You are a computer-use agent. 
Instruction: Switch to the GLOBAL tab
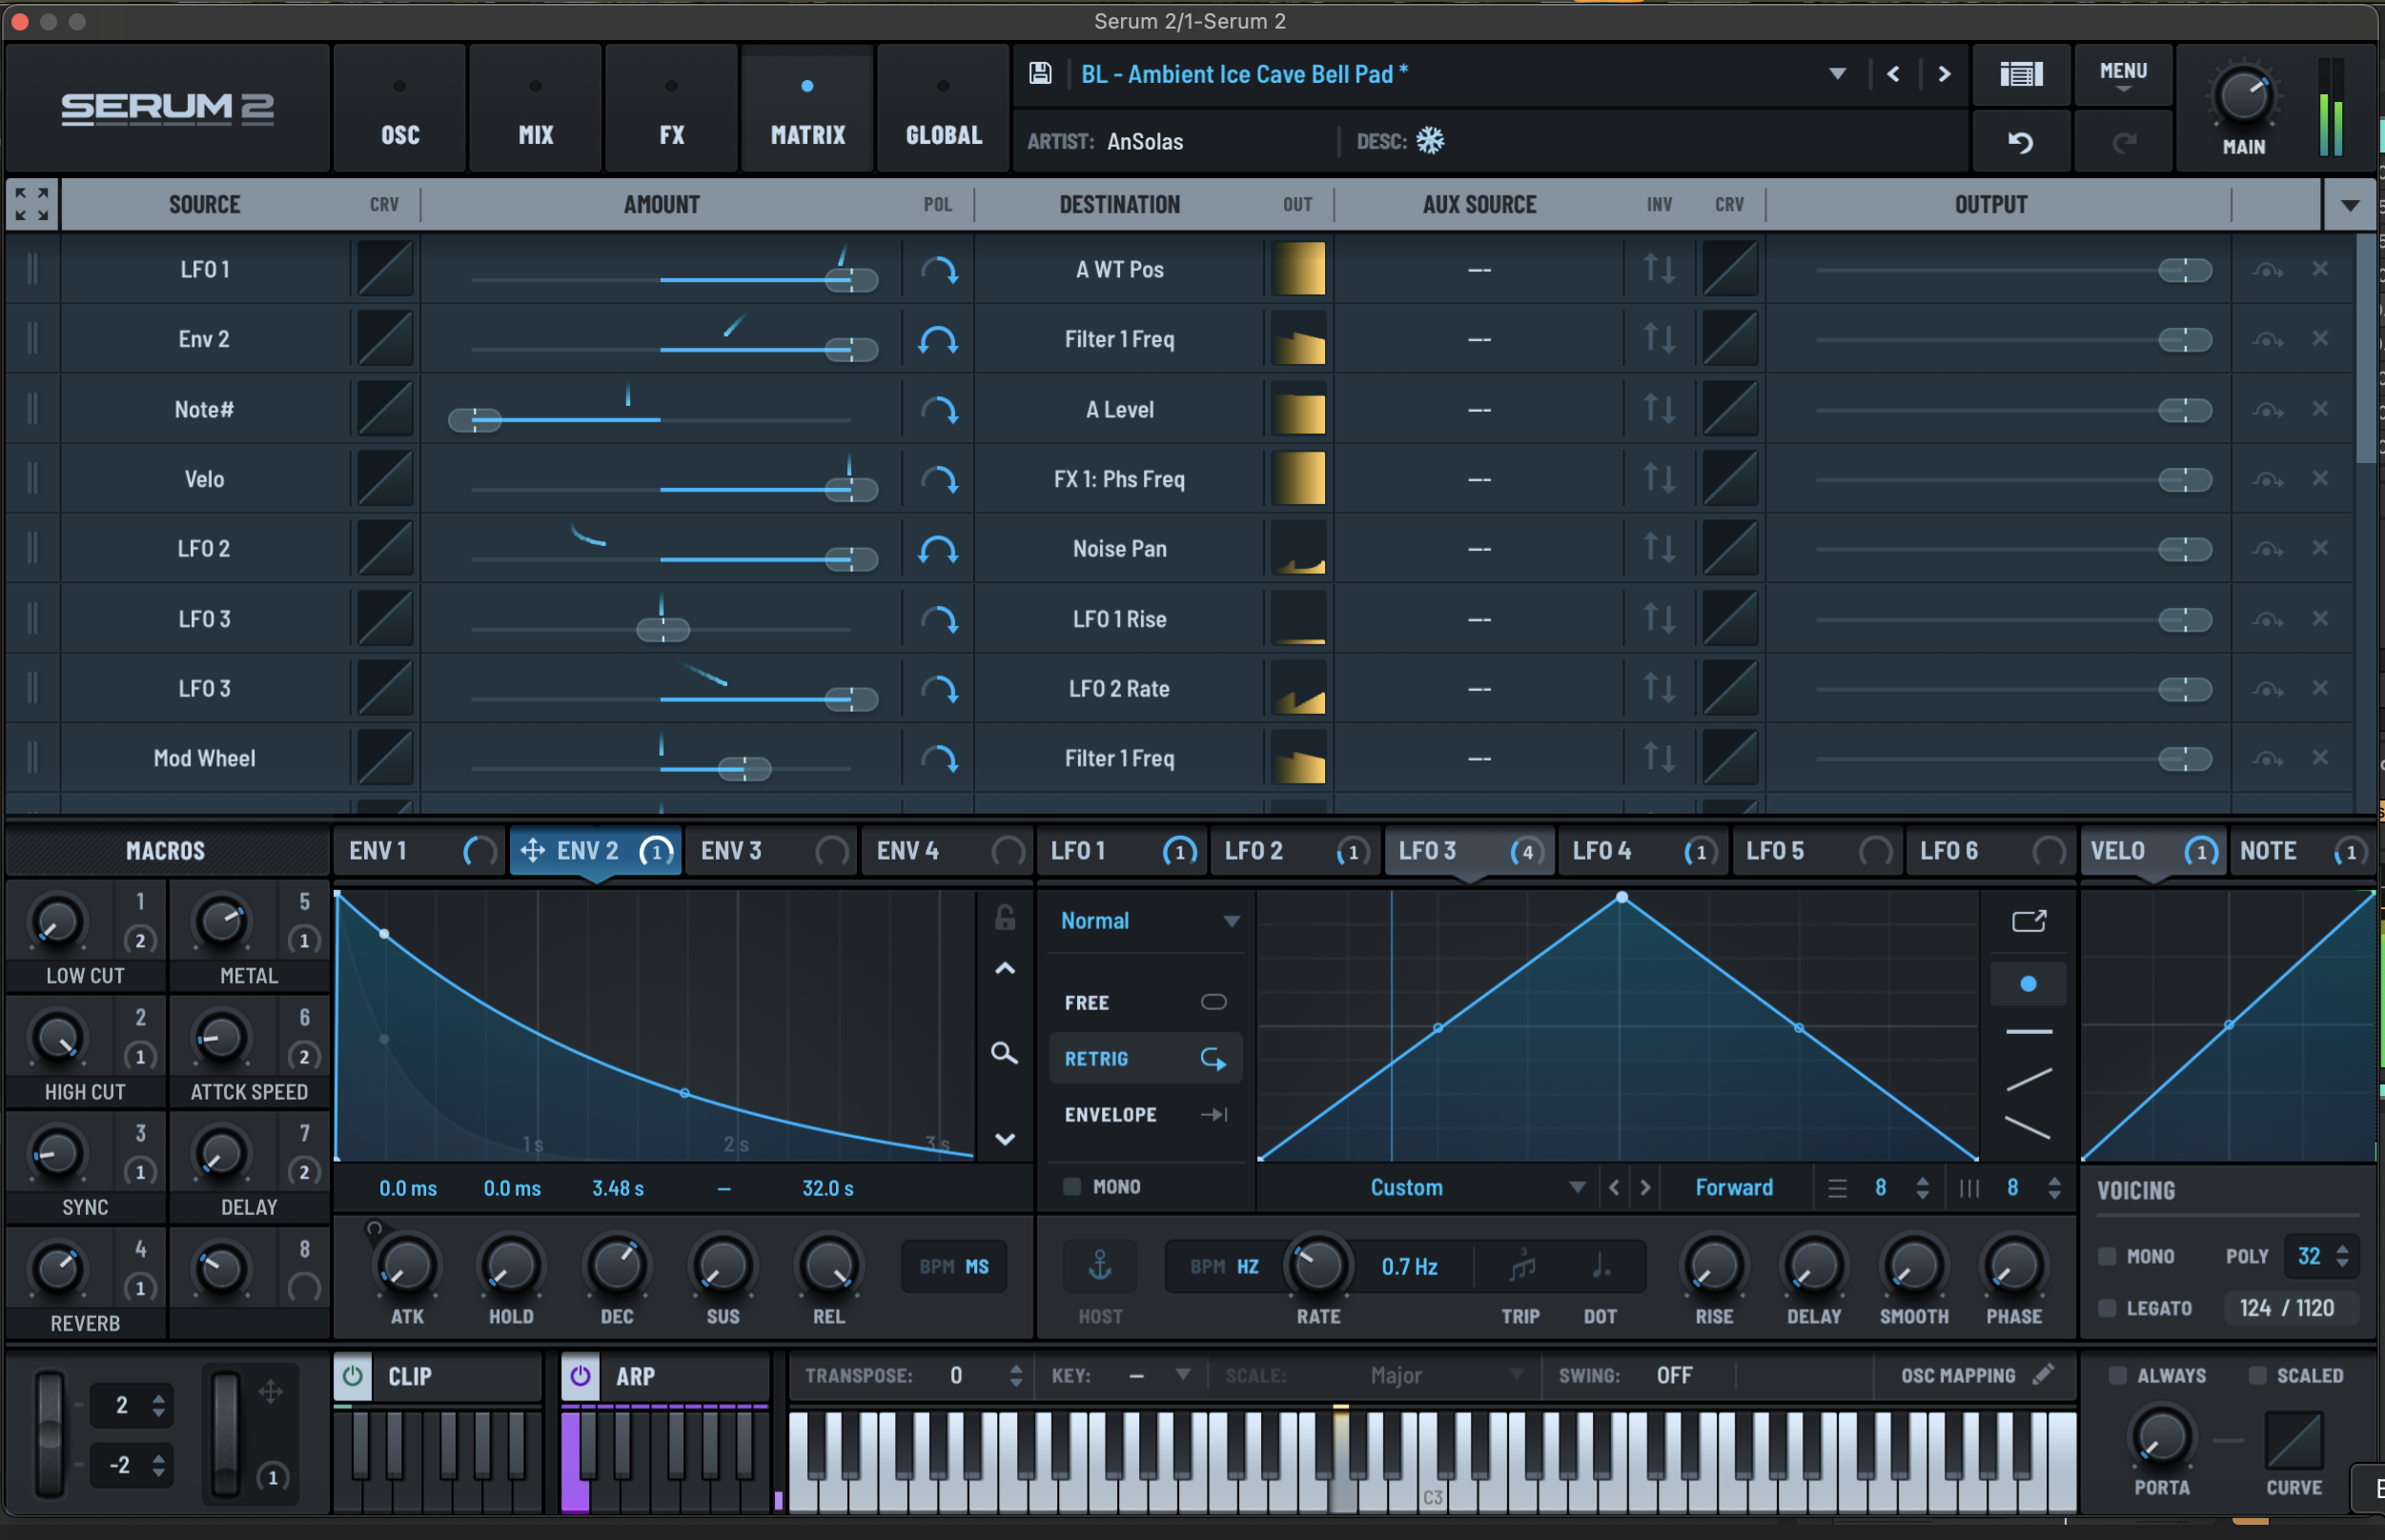(944, 110)
